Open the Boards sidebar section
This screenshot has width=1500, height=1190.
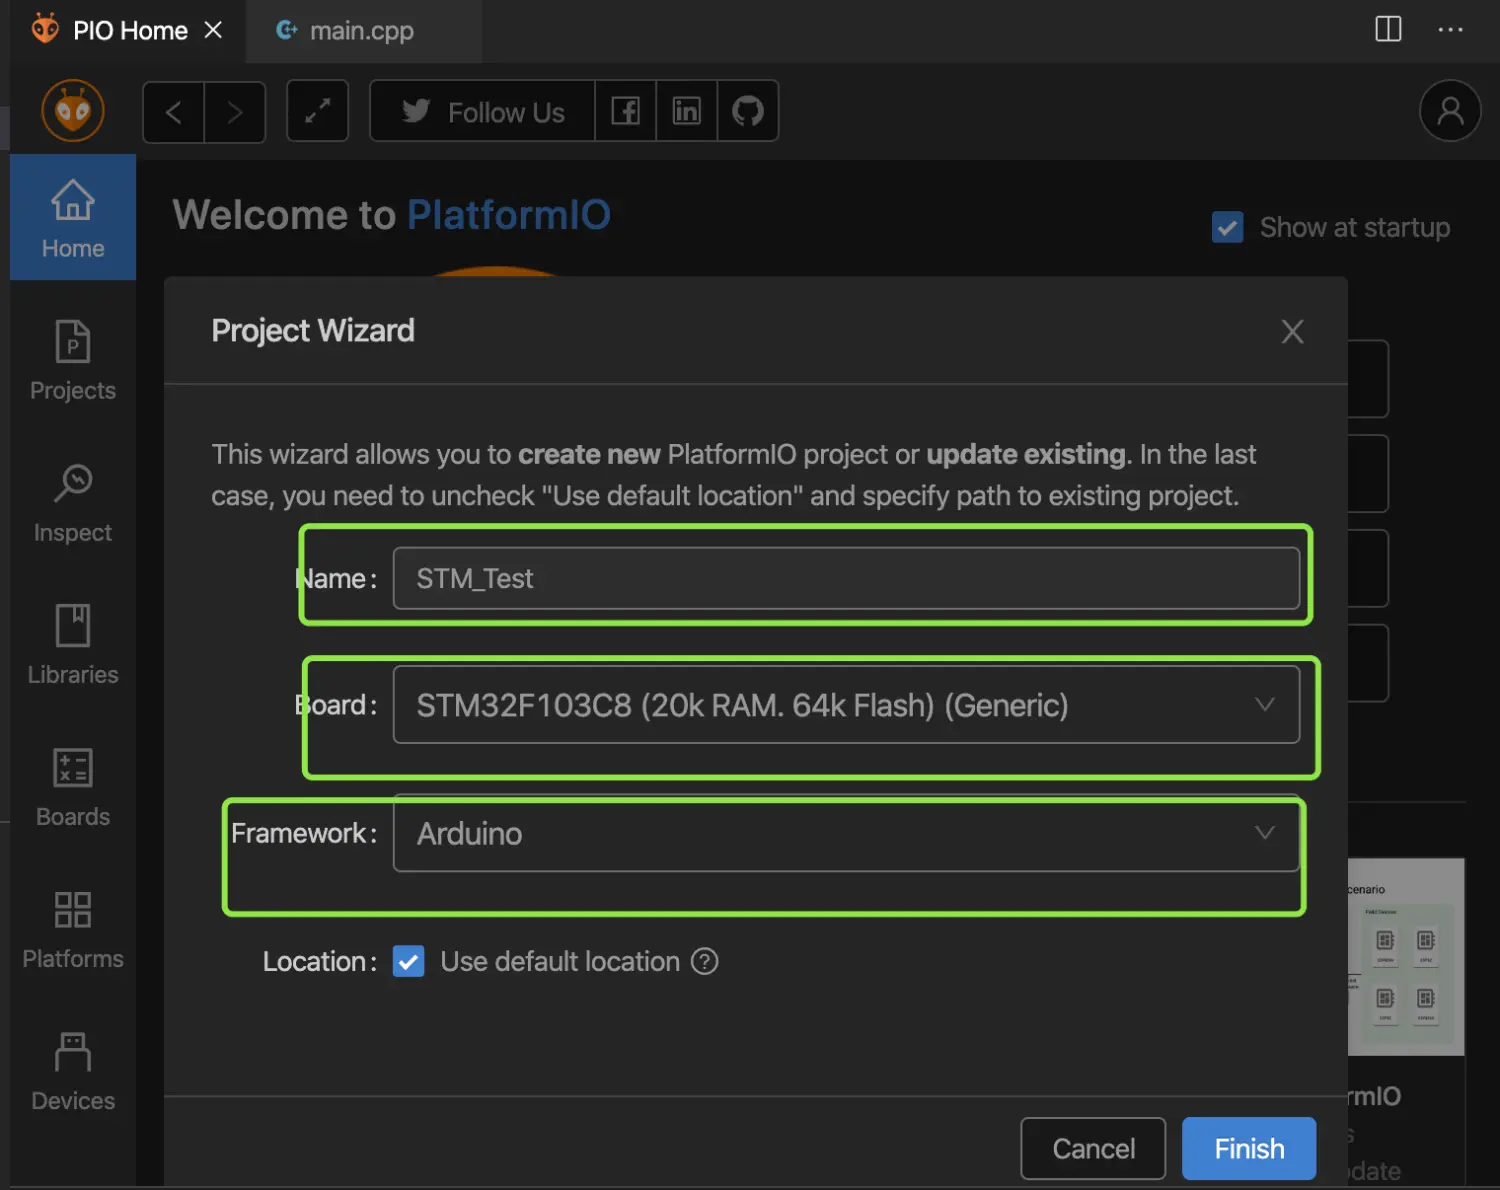(73, 787)
